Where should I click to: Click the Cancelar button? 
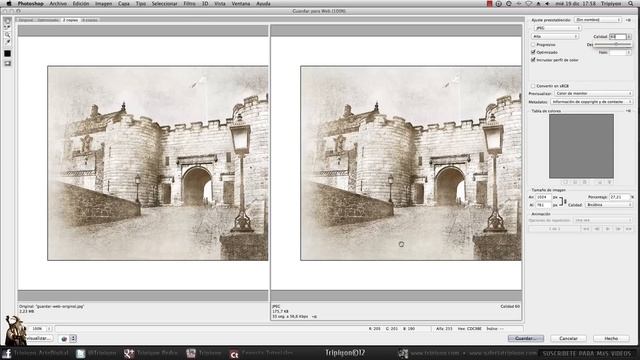coord(568,339)
